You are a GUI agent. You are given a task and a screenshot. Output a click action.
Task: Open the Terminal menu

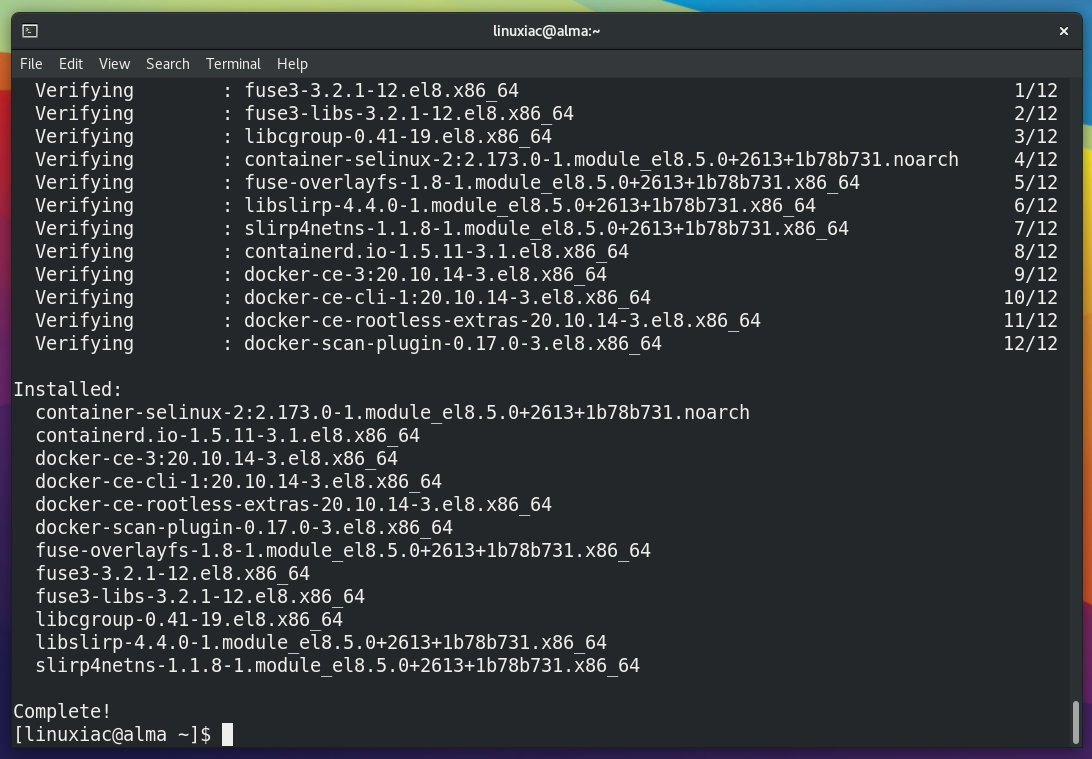[233, 64]
